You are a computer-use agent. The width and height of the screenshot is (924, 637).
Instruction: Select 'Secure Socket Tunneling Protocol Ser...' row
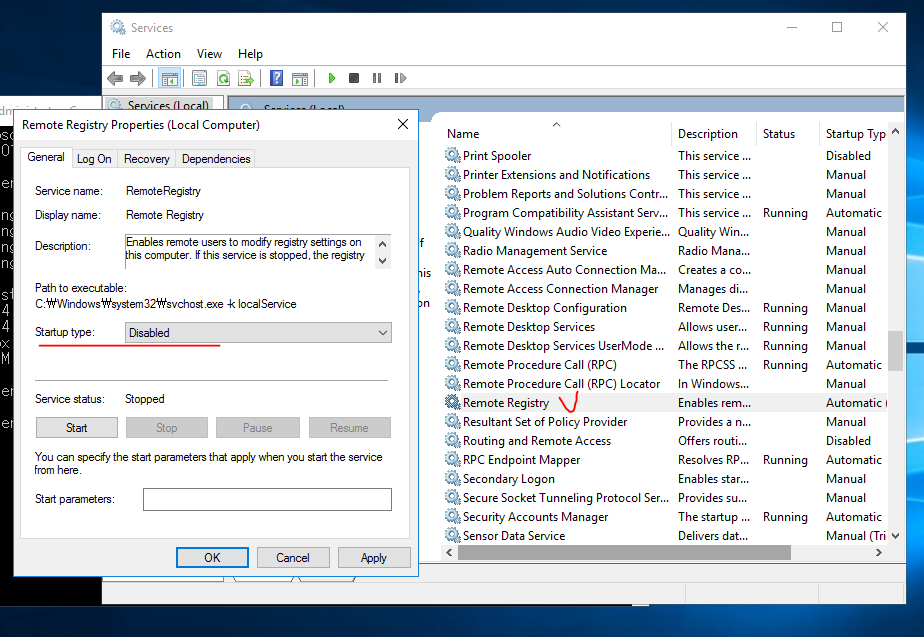click(665, 497)
